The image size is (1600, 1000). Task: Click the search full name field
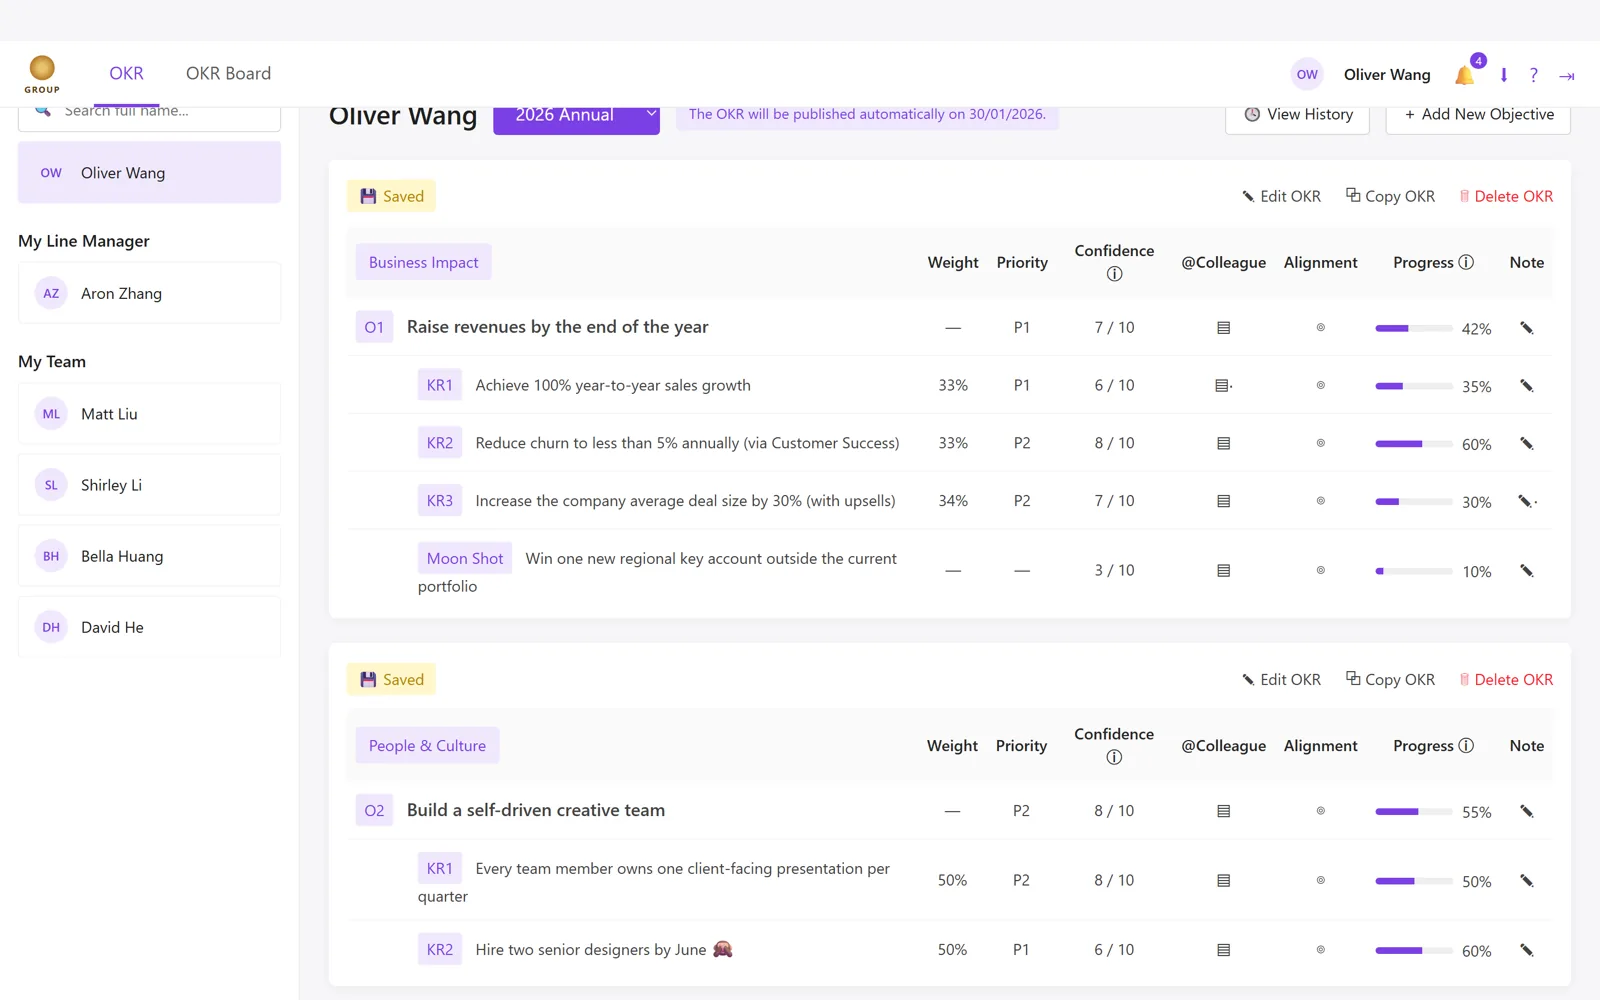tap(149, 116)
